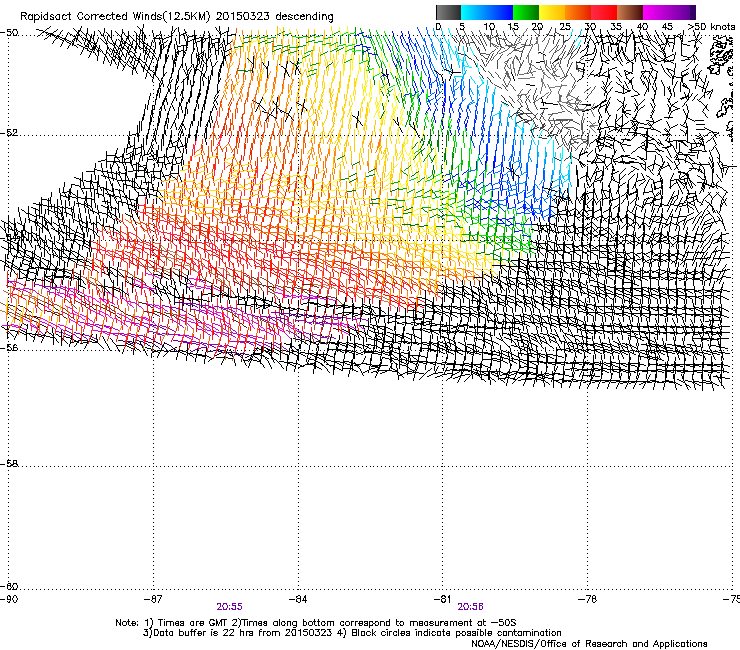740x650 pixels.
Task: Click the green 15-20 knots legend swatch
Action: click(526, 12)
